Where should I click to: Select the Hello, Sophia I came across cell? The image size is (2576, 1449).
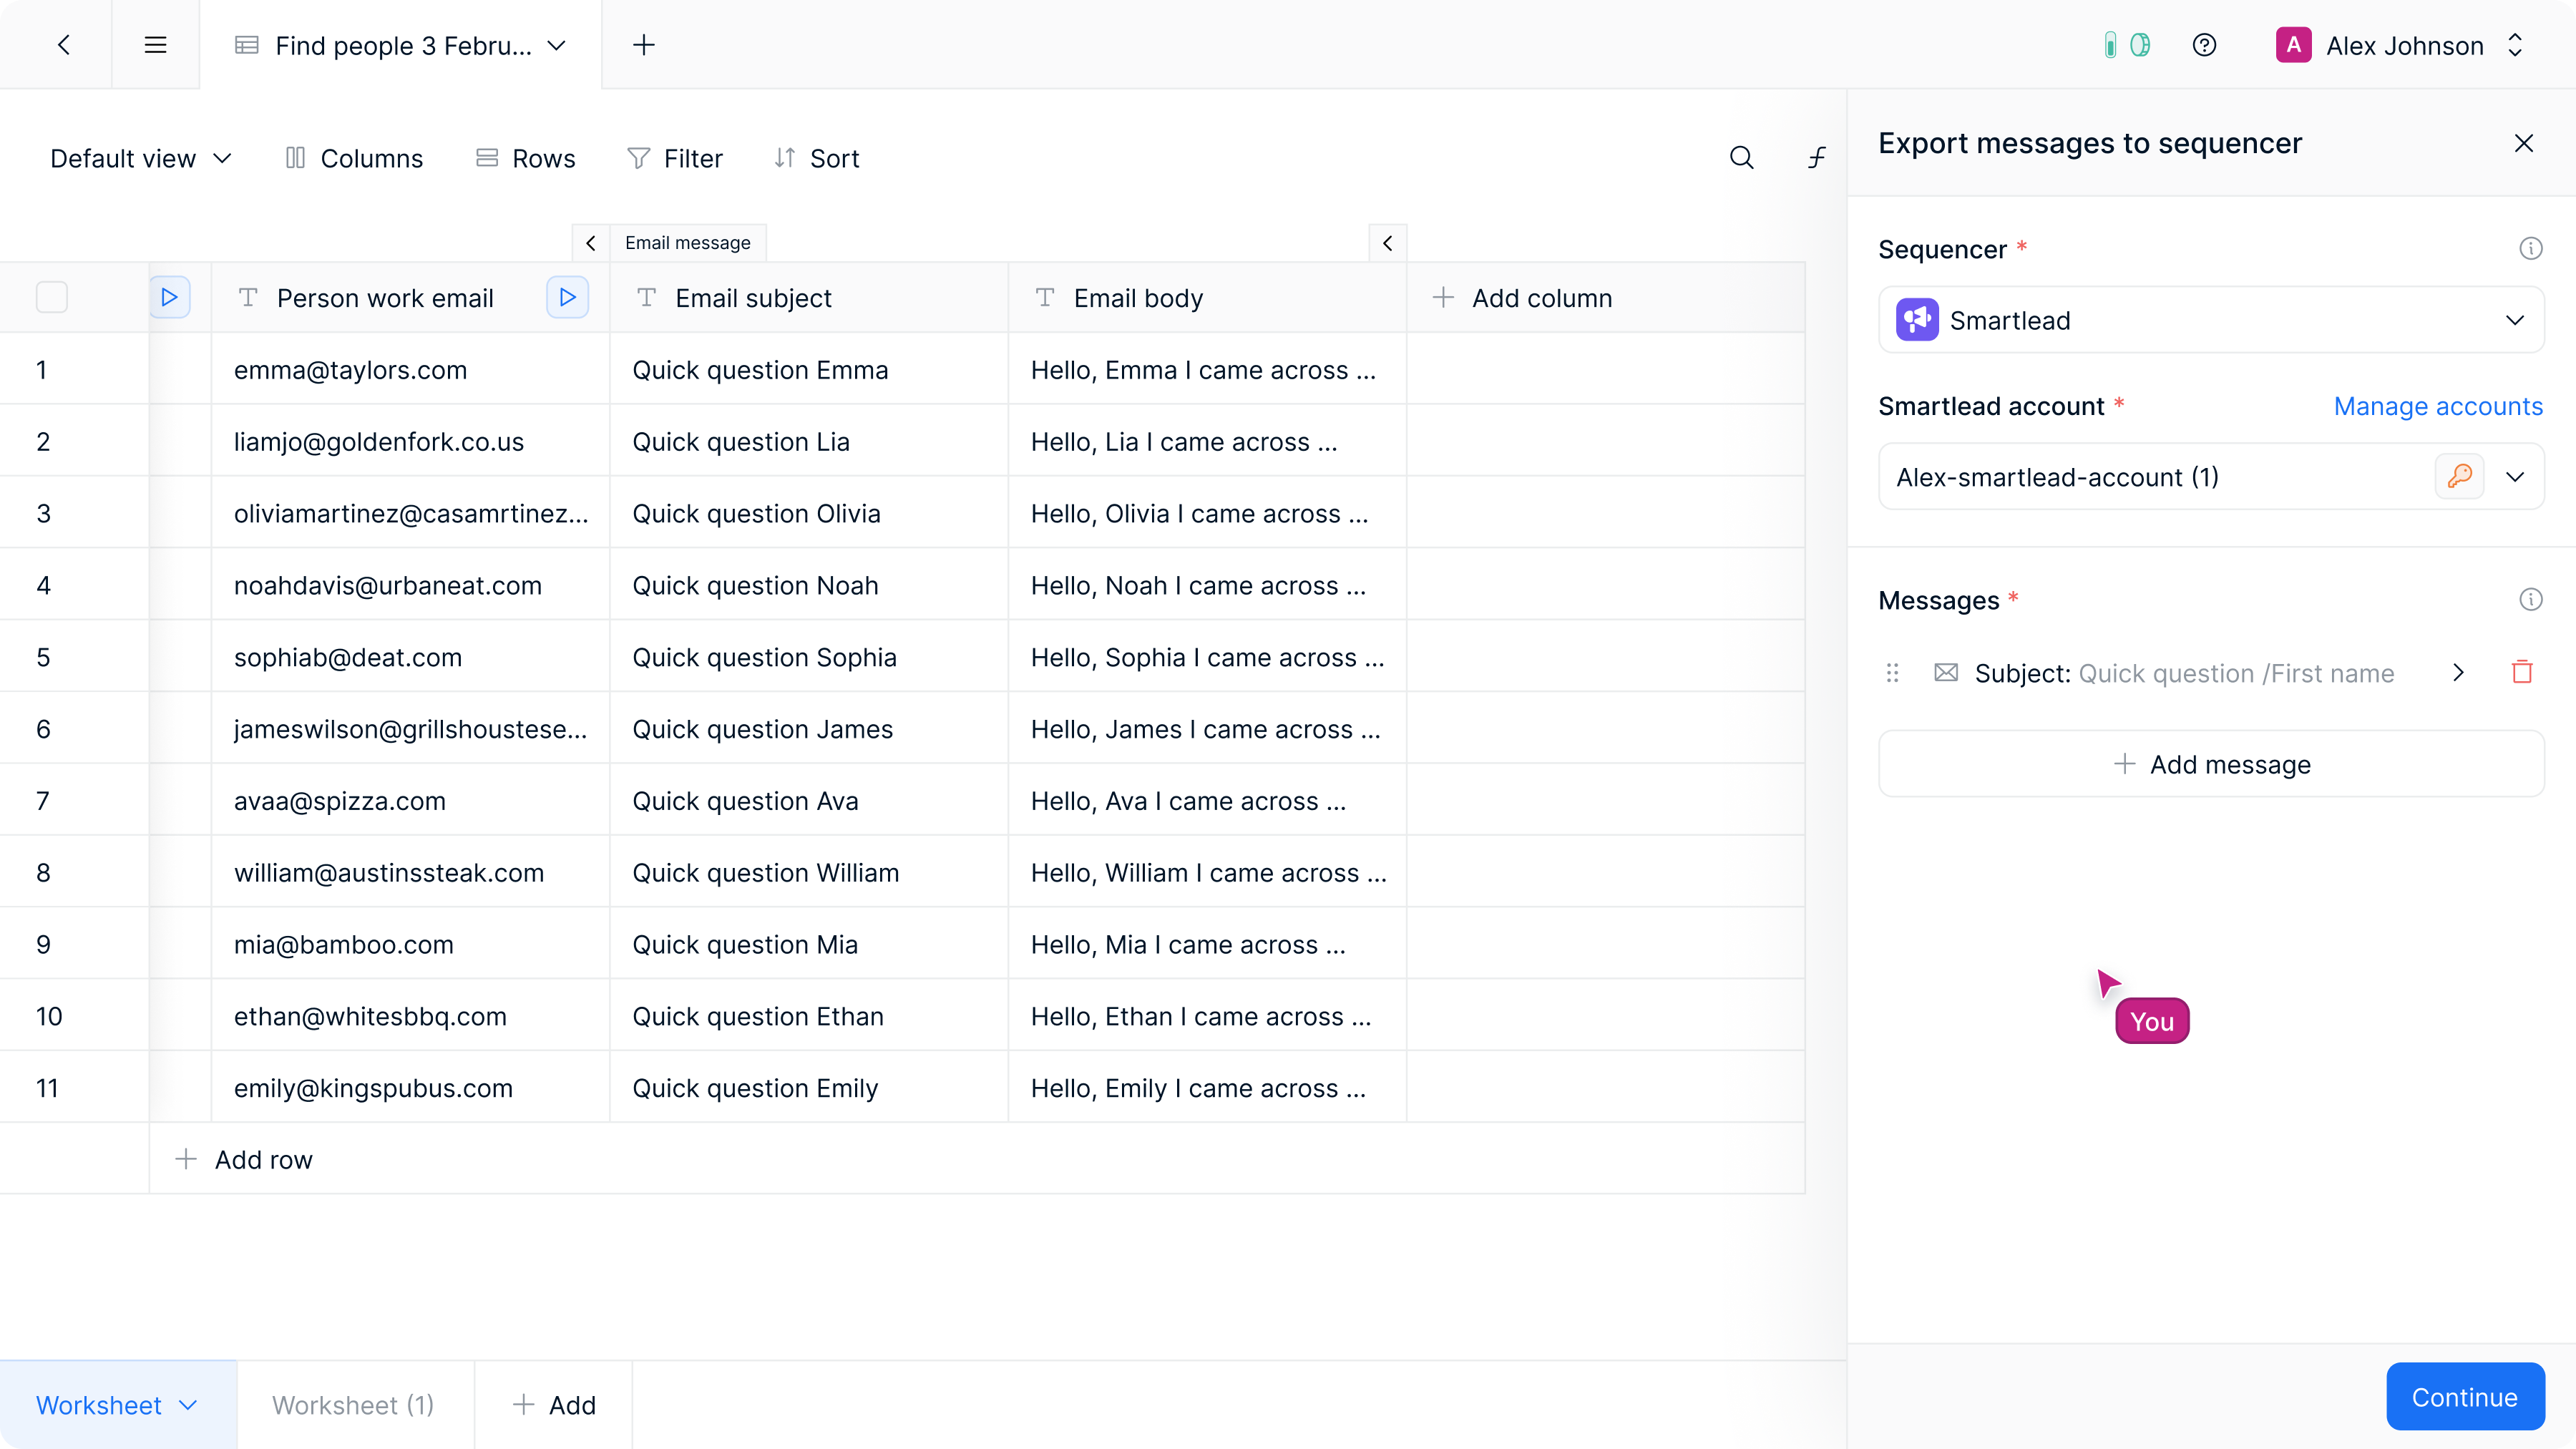[1207, 657]
